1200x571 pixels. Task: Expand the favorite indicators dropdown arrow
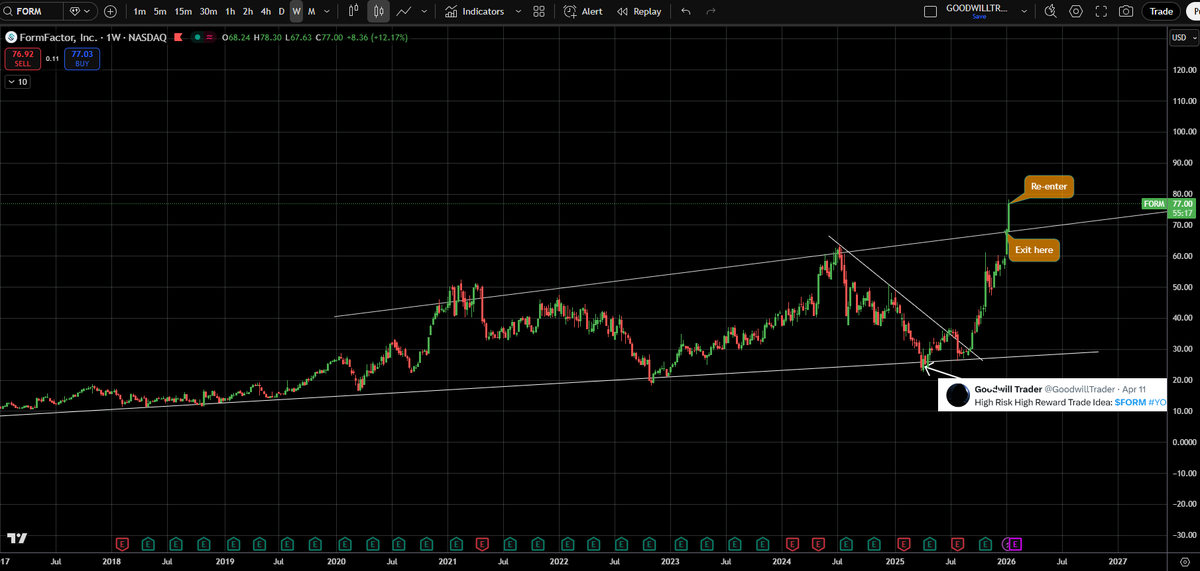click(x=517, y=12)
